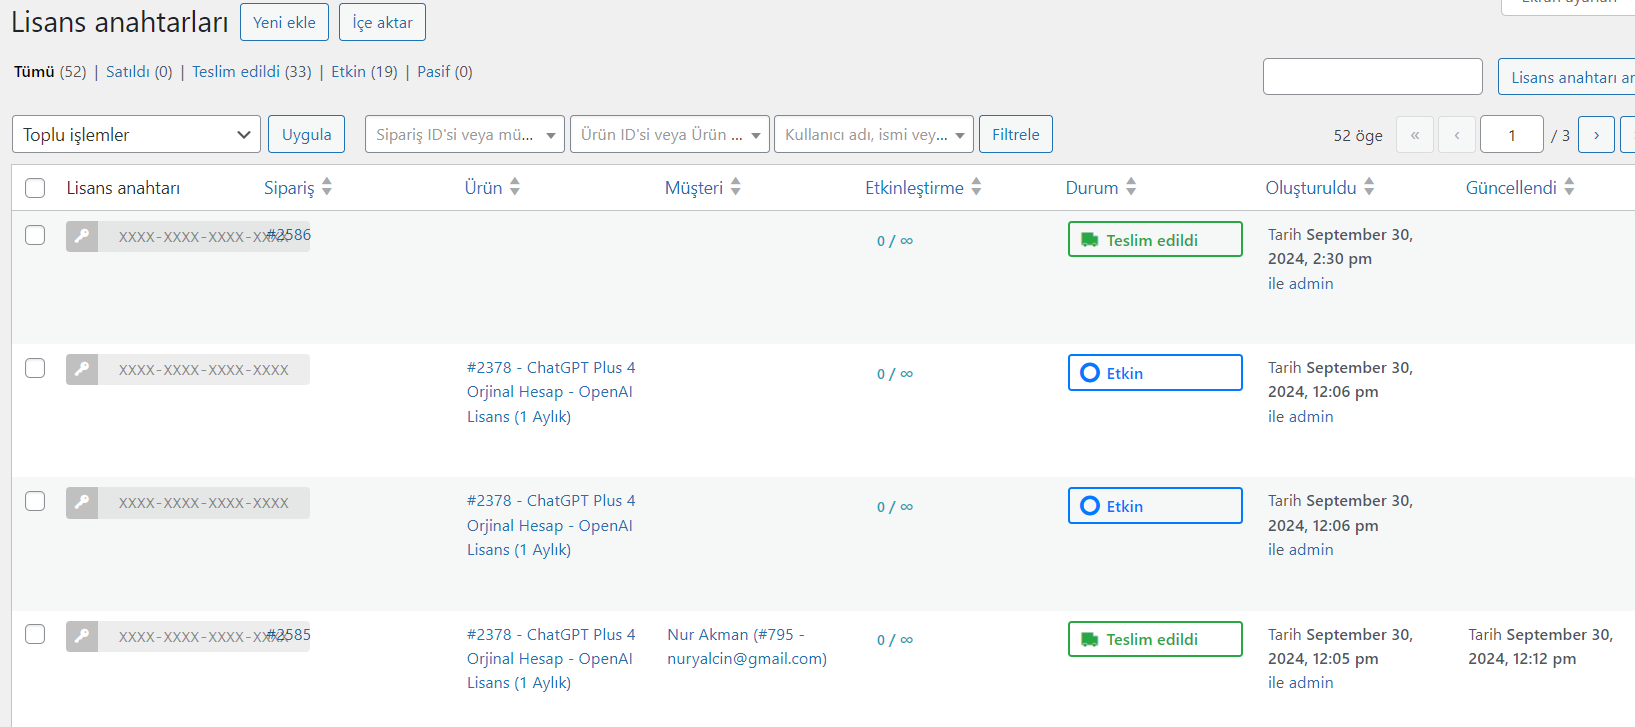Click the key icon in the last license row
The width and height of the screenshot is (1635, 727).
(x=82, y=636)
